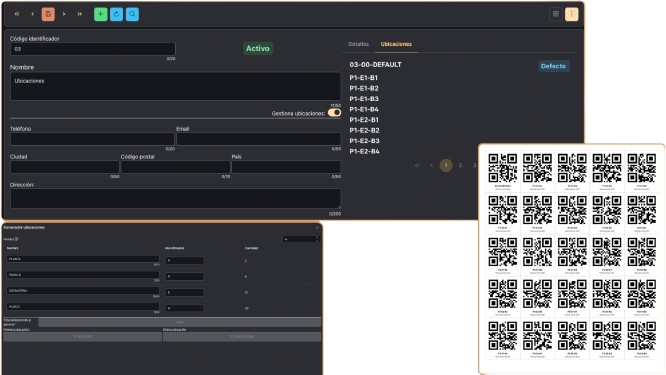Click the Defecto badge
Viewport: 666px width, 375px height.
point(553,66)
